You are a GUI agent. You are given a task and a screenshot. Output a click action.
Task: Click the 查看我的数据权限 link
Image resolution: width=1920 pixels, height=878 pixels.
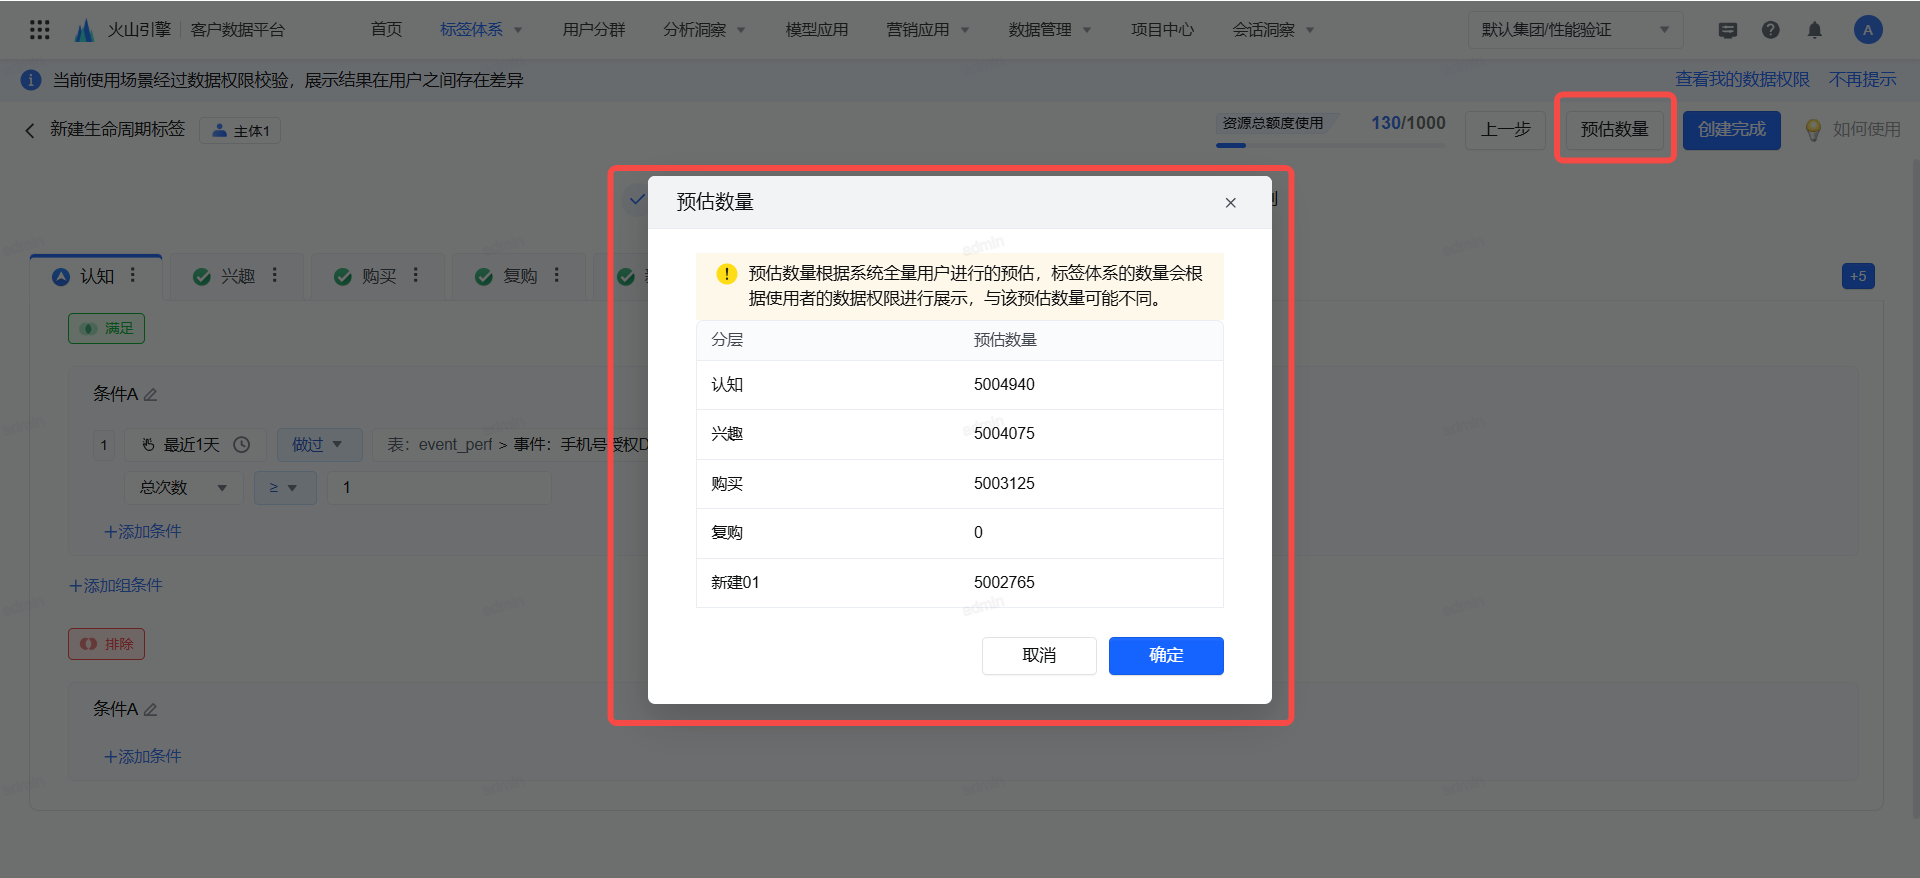click(x=1742, y=79)
